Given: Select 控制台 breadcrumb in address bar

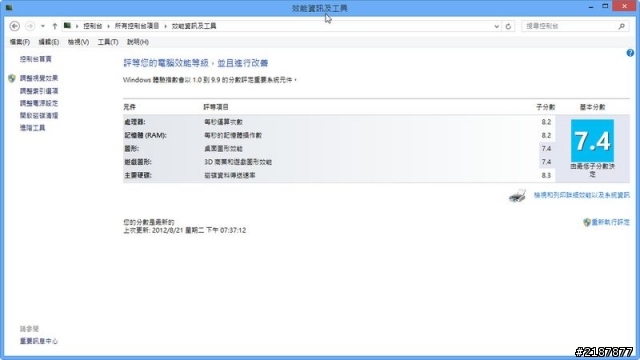Looking at the screenshot, I should pyautogui.click(x=93, y=26).
